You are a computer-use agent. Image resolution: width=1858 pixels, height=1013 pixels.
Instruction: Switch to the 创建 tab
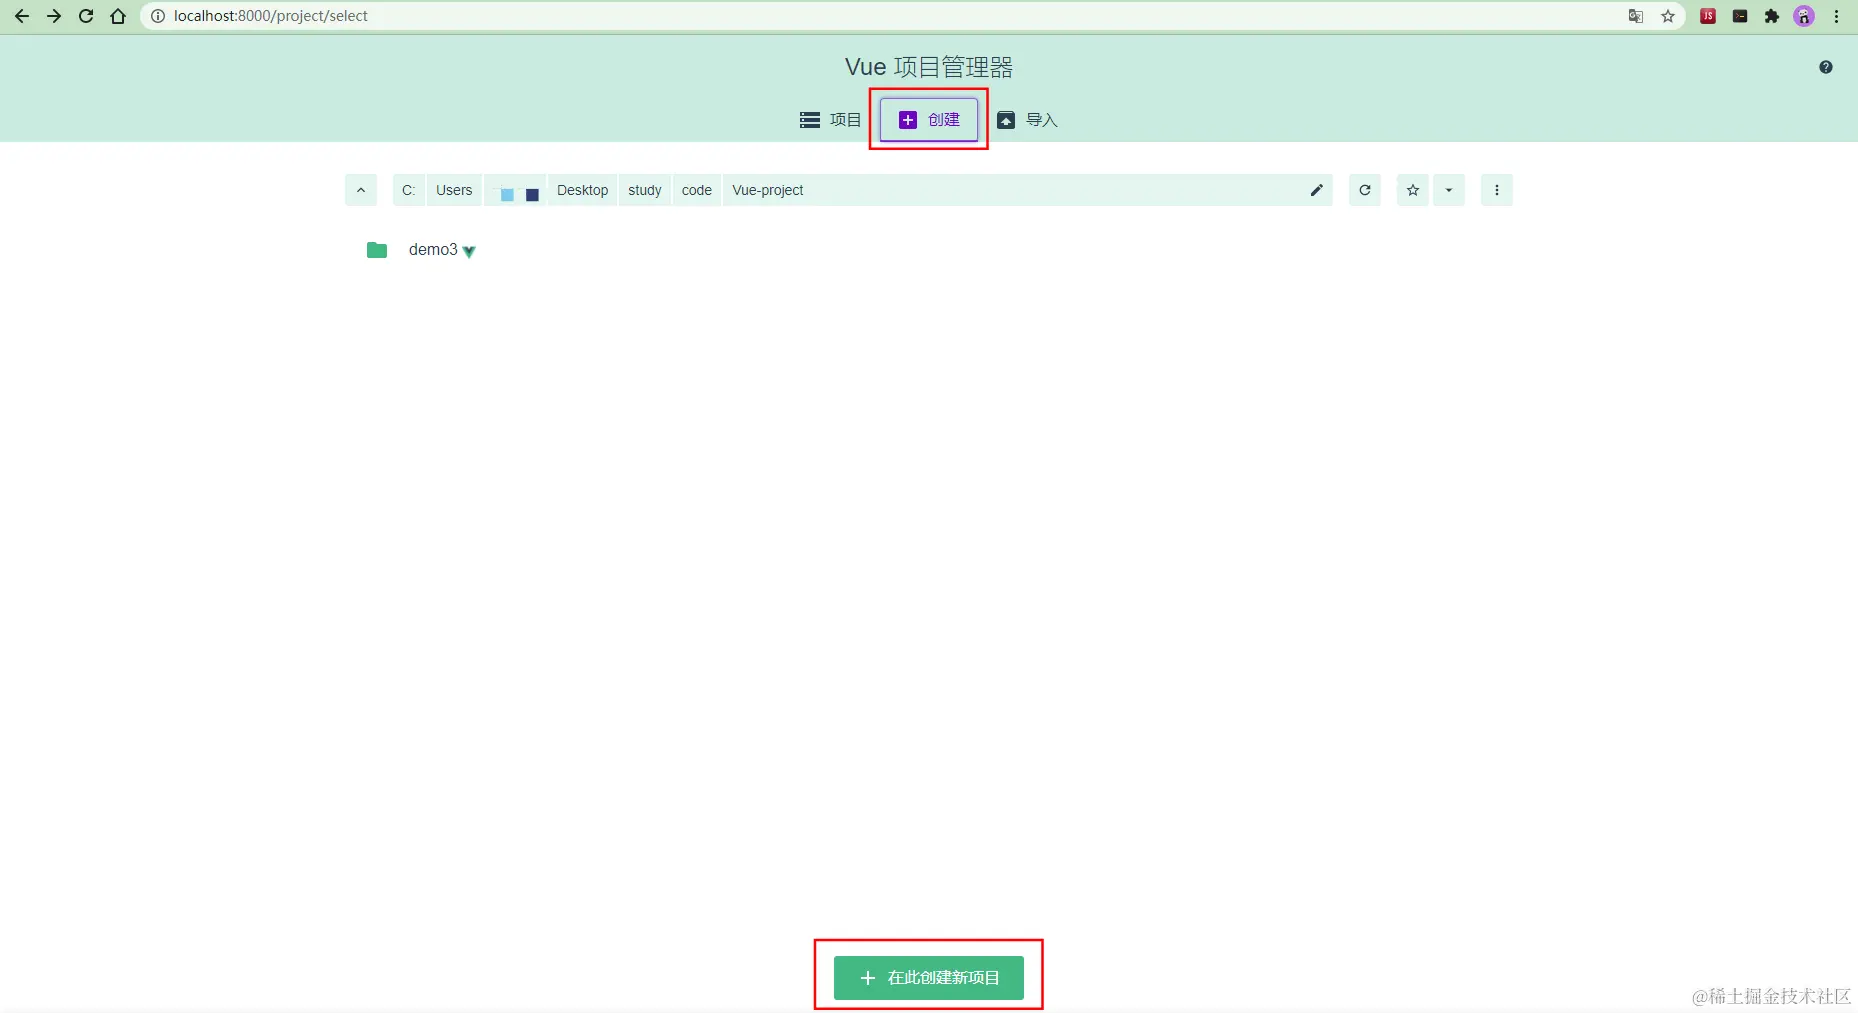coord(929,120)
